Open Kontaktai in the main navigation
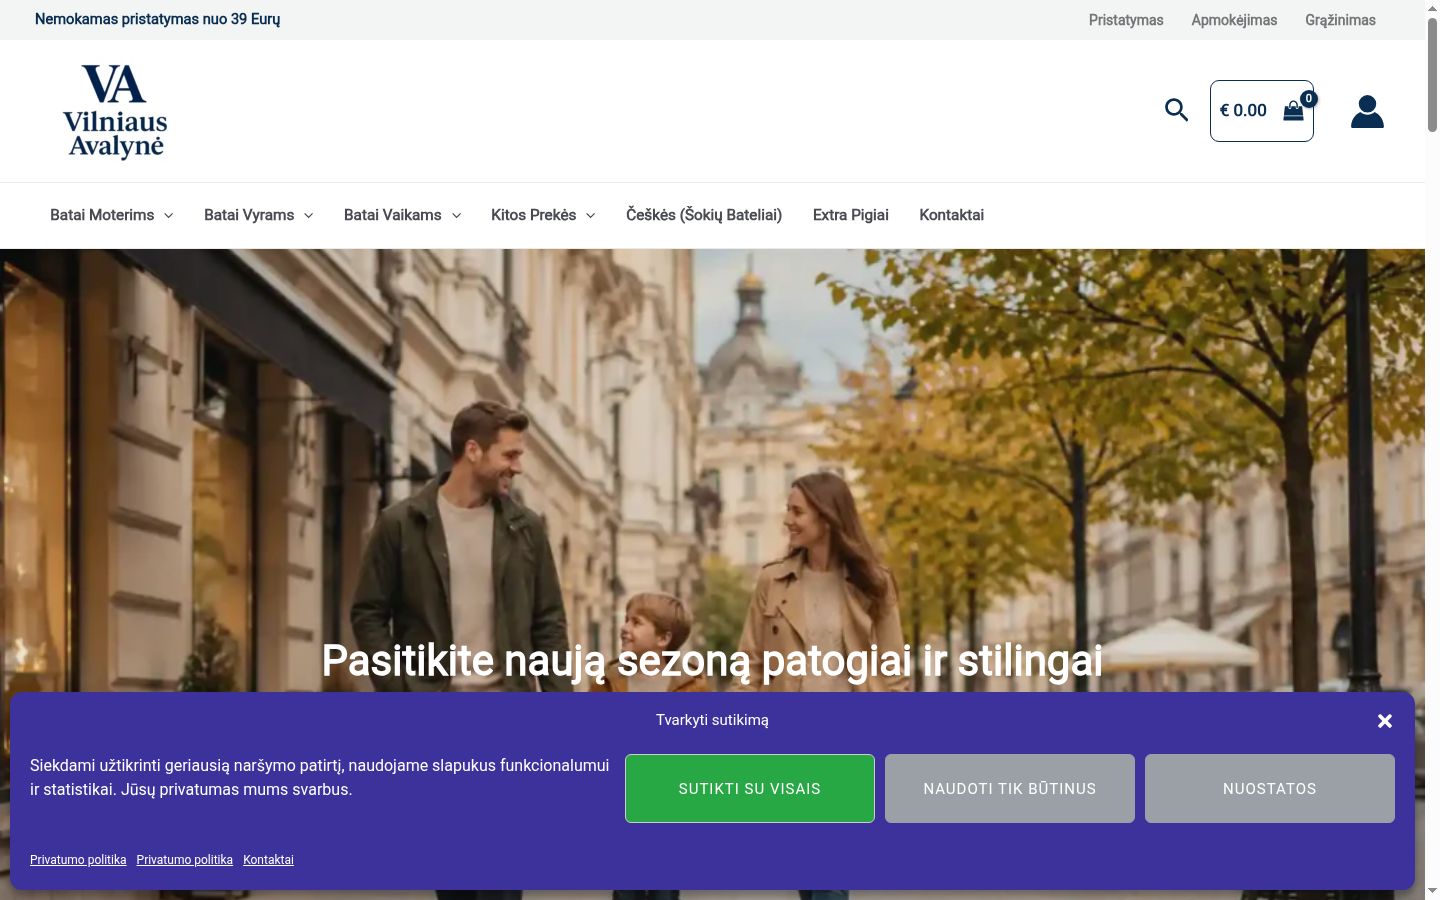Screen dimensions: 1440x900 pos(952,215)
